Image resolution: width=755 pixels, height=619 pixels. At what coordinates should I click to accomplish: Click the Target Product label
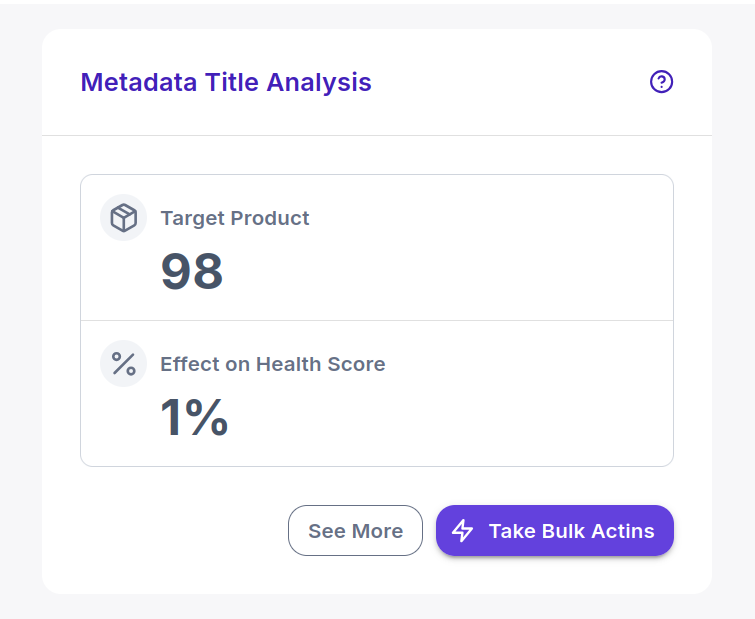234,218
